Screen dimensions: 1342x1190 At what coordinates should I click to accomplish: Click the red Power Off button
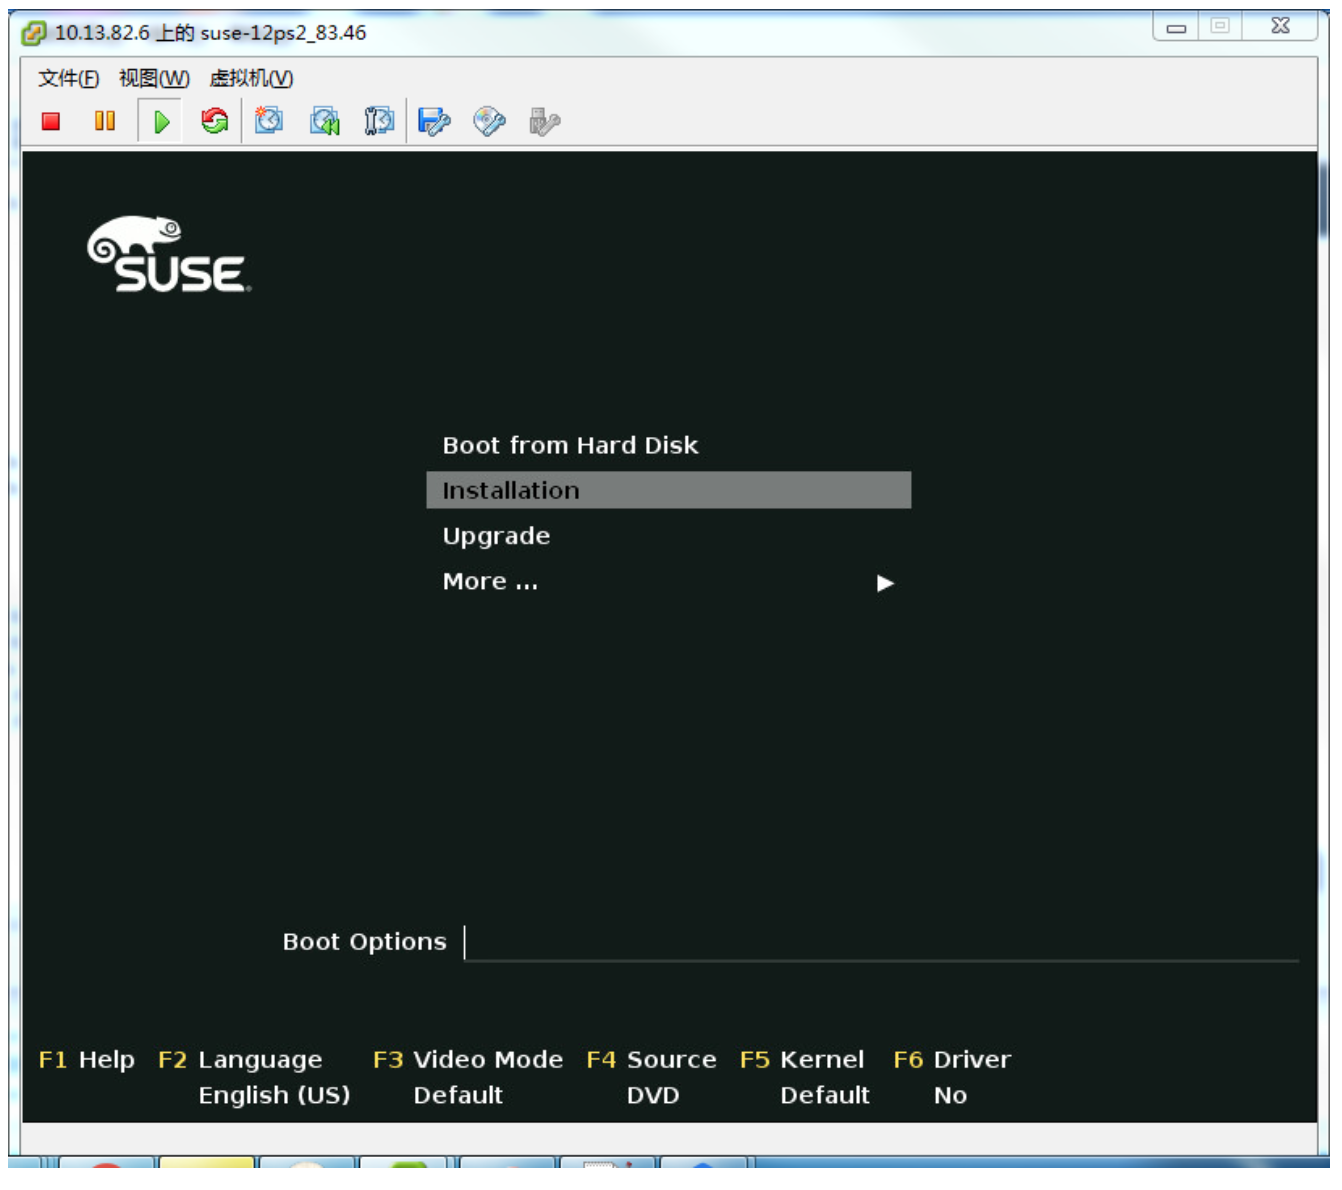pyautogui.click(x=51, y=122)
